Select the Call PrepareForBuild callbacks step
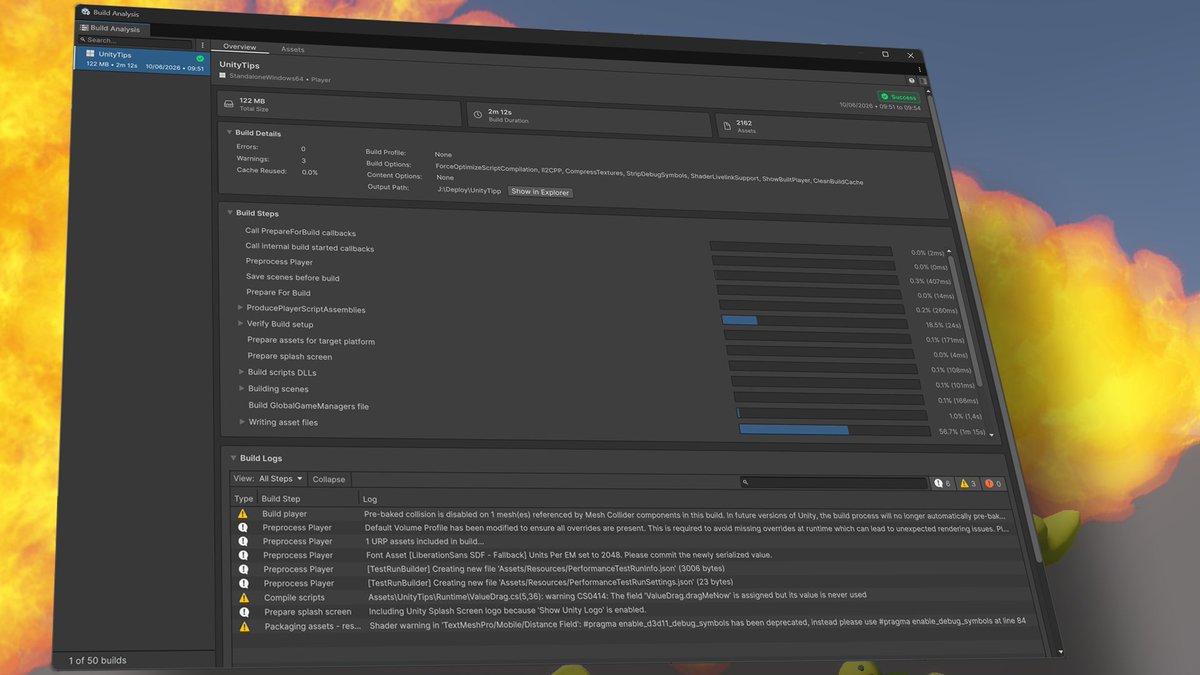This screenshot has height=675, width=1200. (300, 232)
